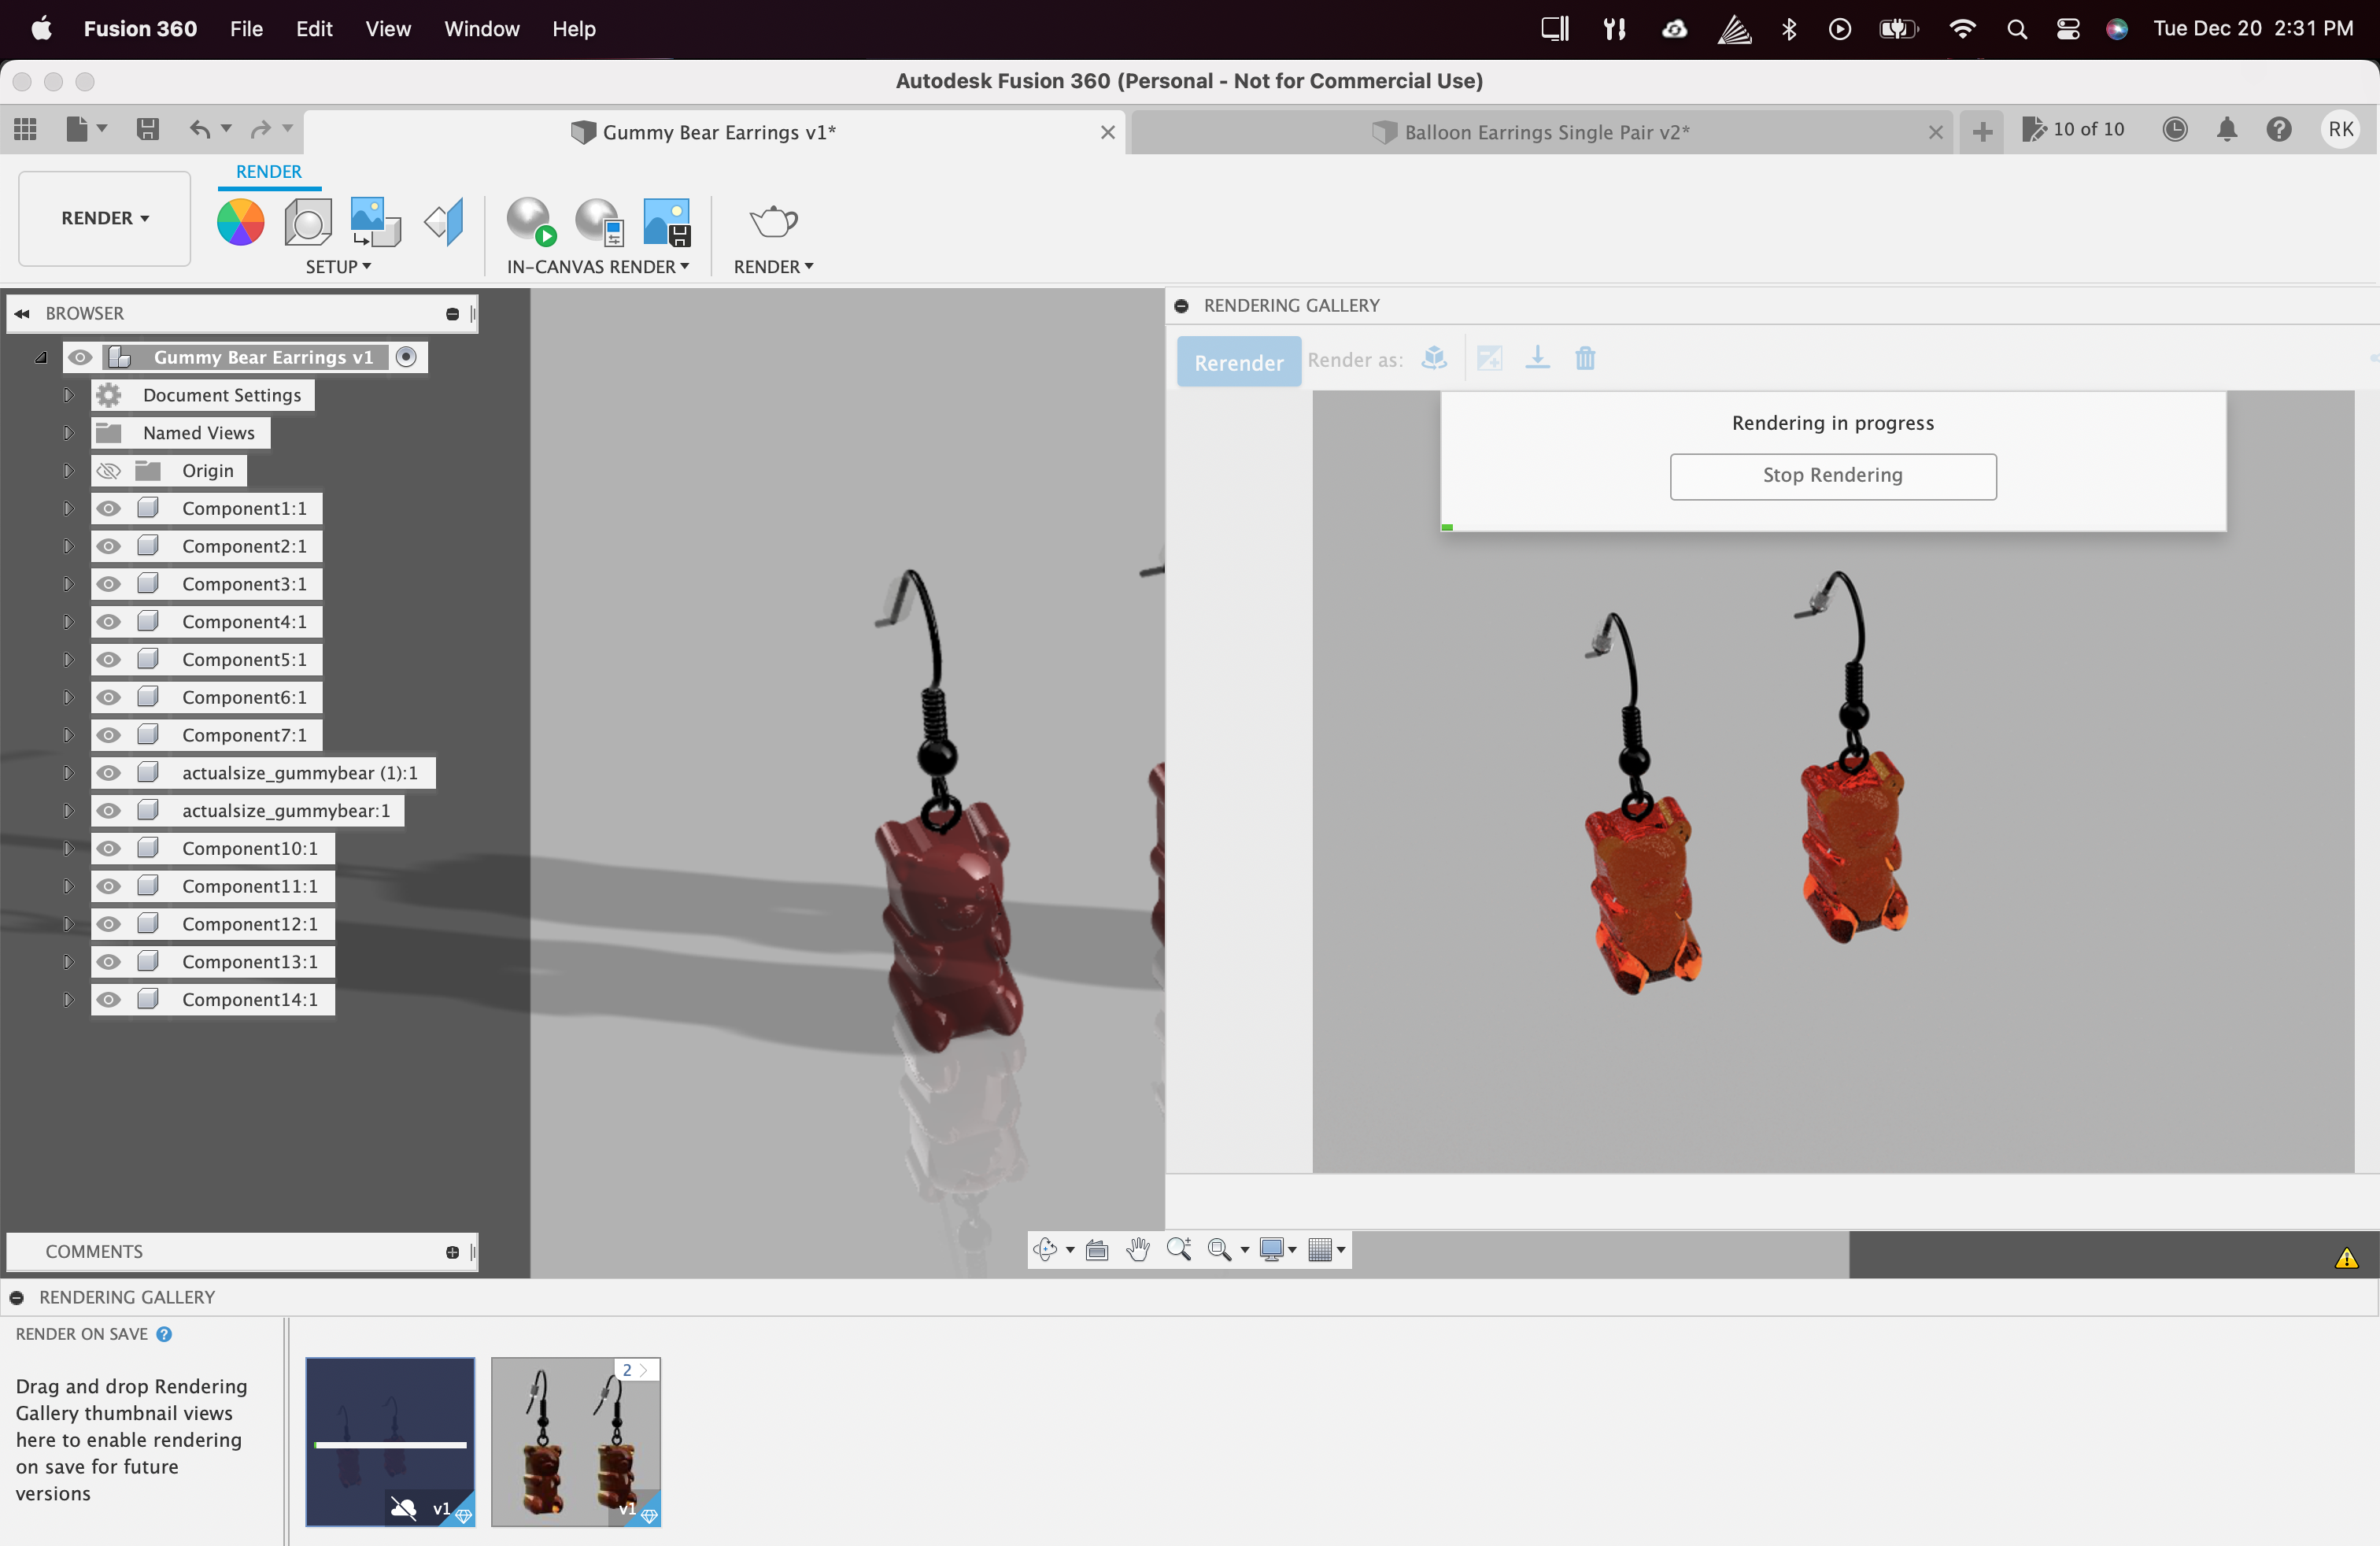The height and width of the screenshot is (1546, 2380).
Task: Redo the last action
Action: pyautogui.click(x=261, y=129)
